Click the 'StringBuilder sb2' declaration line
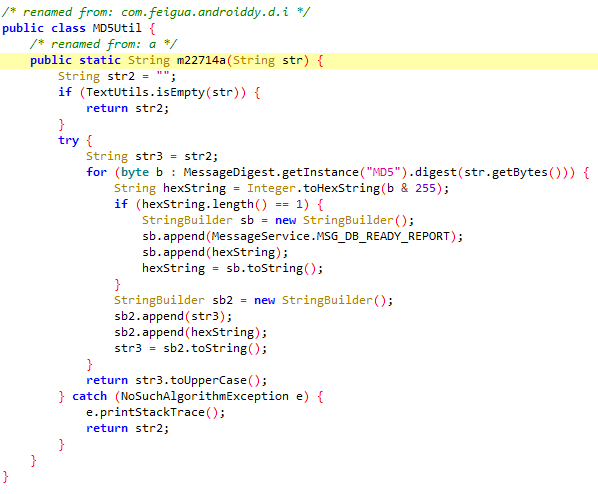The width and height of the screenshot is (598, 494). coord(254,301)
